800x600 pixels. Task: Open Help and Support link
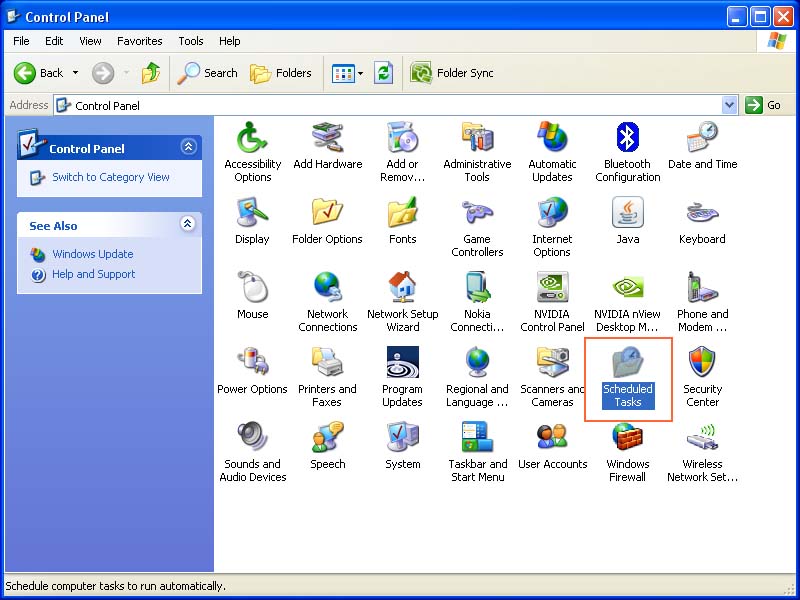[x=93, y=274]
